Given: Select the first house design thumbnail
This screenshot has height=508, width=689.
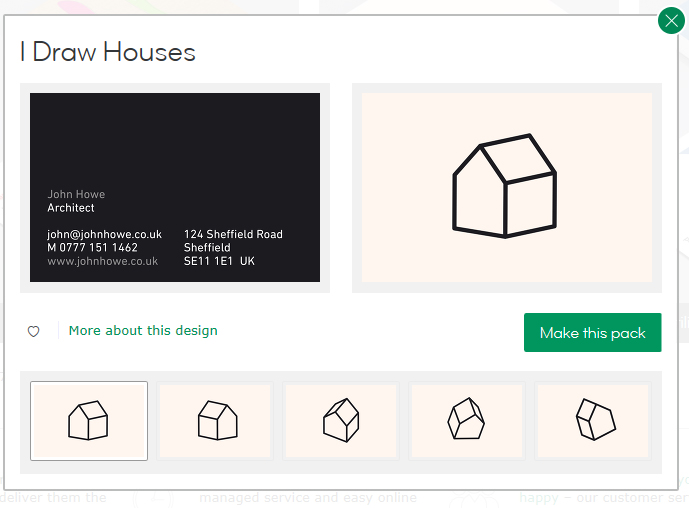Looking at the screenshot, I should pos(89,421).
